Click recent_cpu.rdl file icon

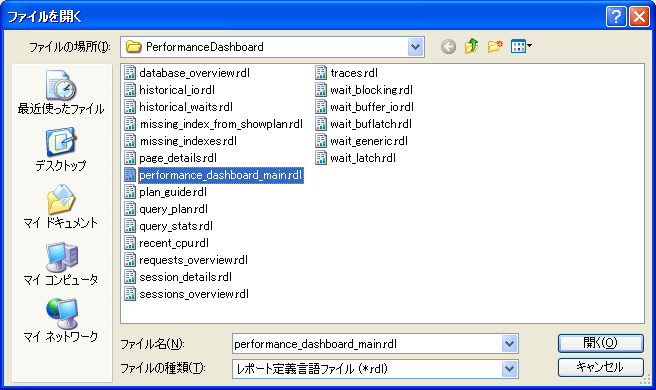[x=130, y=243]
